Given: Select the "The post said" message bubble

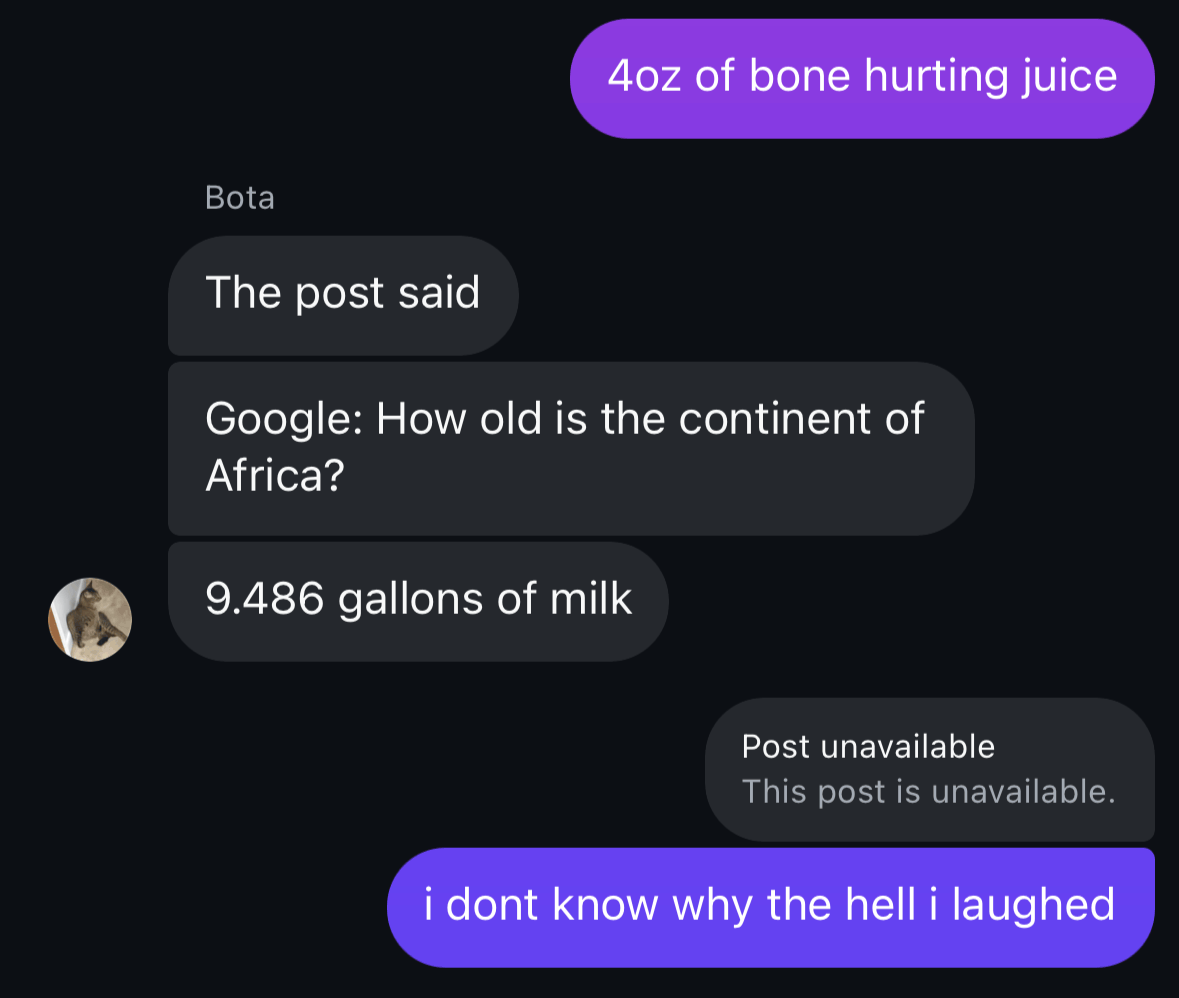Looking at the screenshot, I should [x=342, y=294].
